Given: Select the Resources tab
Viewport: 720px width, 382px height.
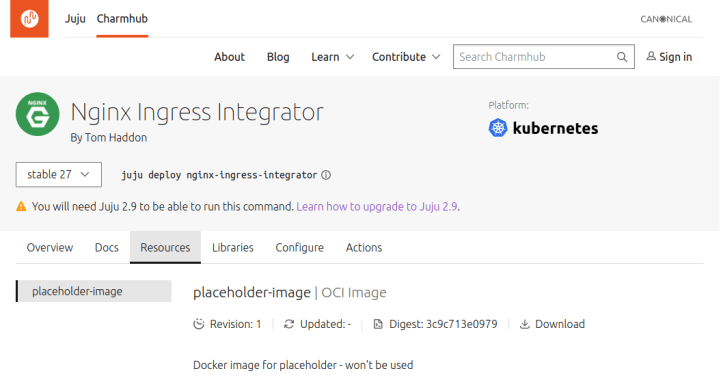Looking at the screenshot, I should click(x=165, y=247).
